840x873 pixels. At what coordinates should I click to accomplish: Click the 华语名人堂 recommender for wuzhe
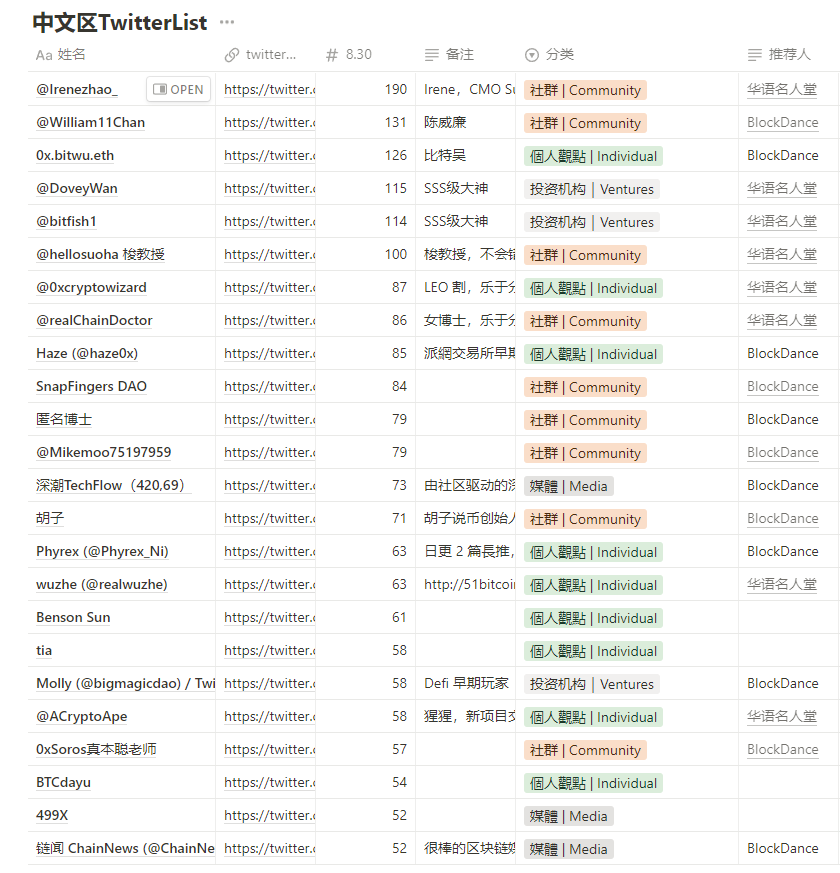(782, 585)
